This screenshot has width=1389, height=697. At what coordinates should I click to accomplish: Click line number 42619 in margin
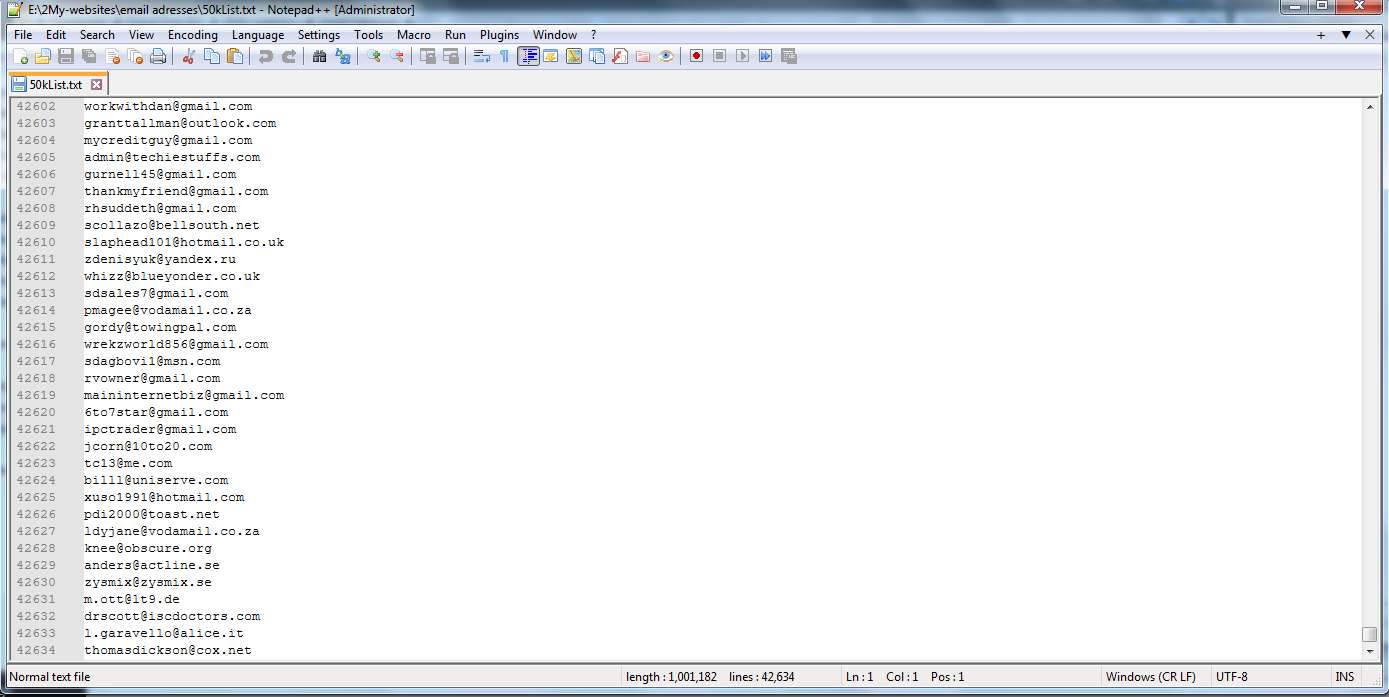(x=36, y=395)
